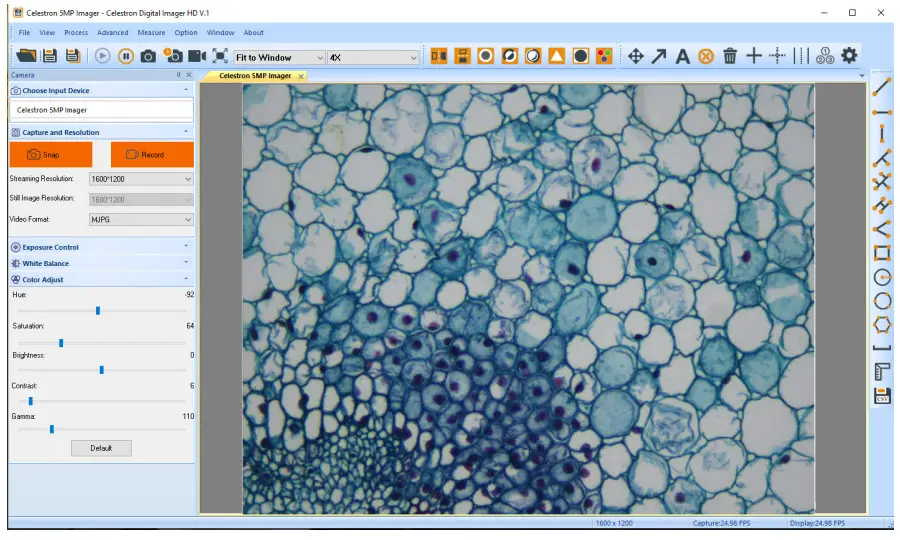Click the vertical lines grid icon
Viewport: 900px width, 540px height.
[x=801, y=56]
